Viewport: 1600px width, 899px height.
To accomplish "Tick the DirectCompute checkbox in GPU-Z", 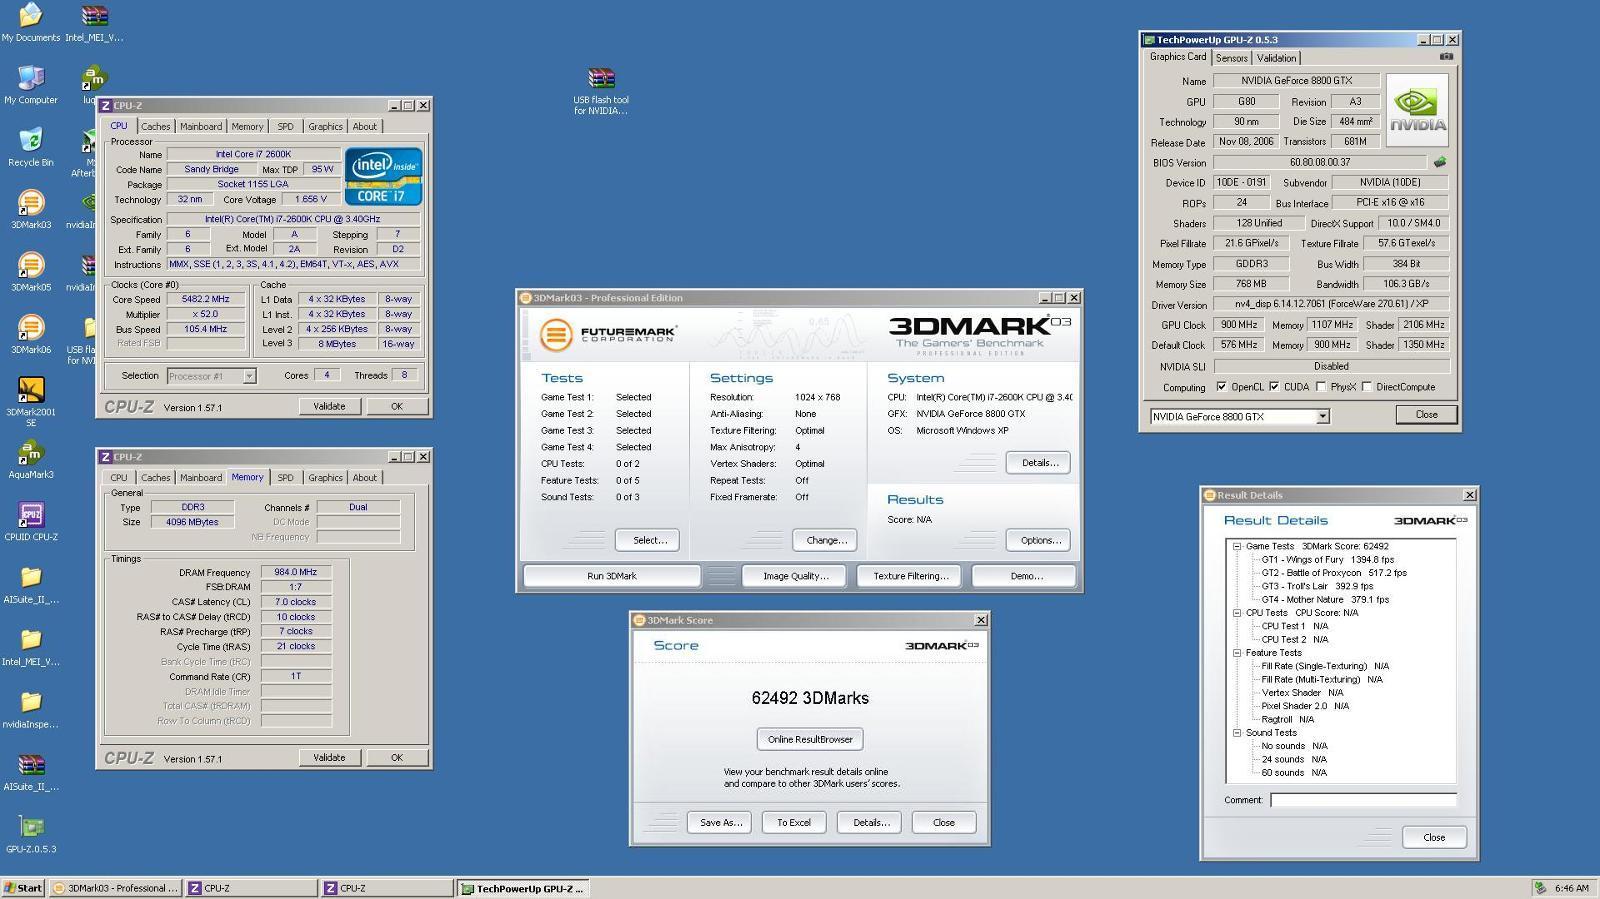I will pyautogui.click(x=1366, y=387).
